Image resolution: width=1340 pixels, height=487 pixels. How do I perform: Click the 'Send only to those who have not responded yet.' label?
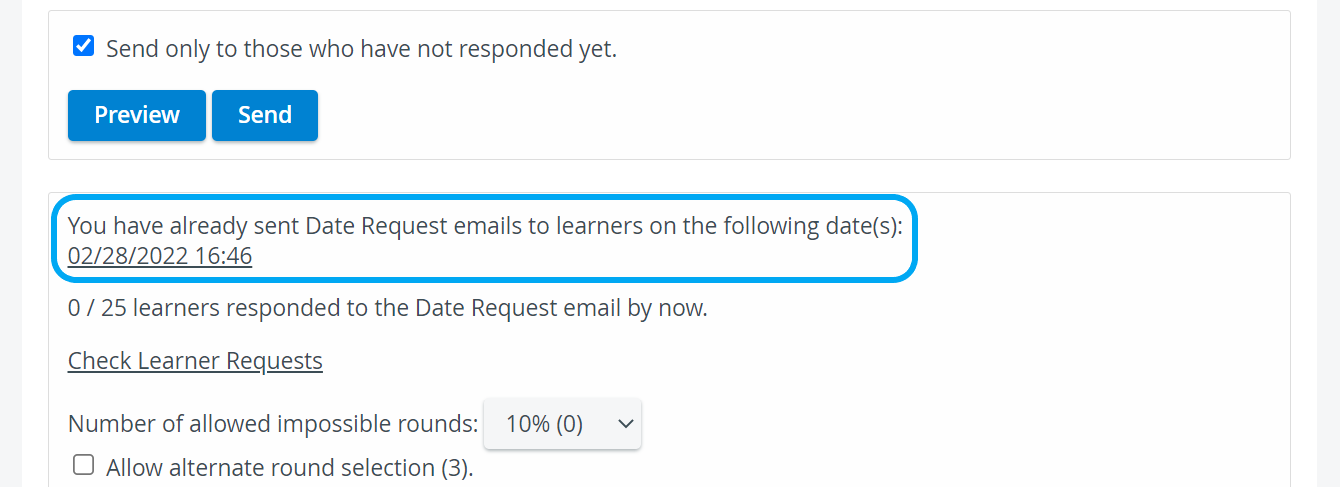click(361, 48)
